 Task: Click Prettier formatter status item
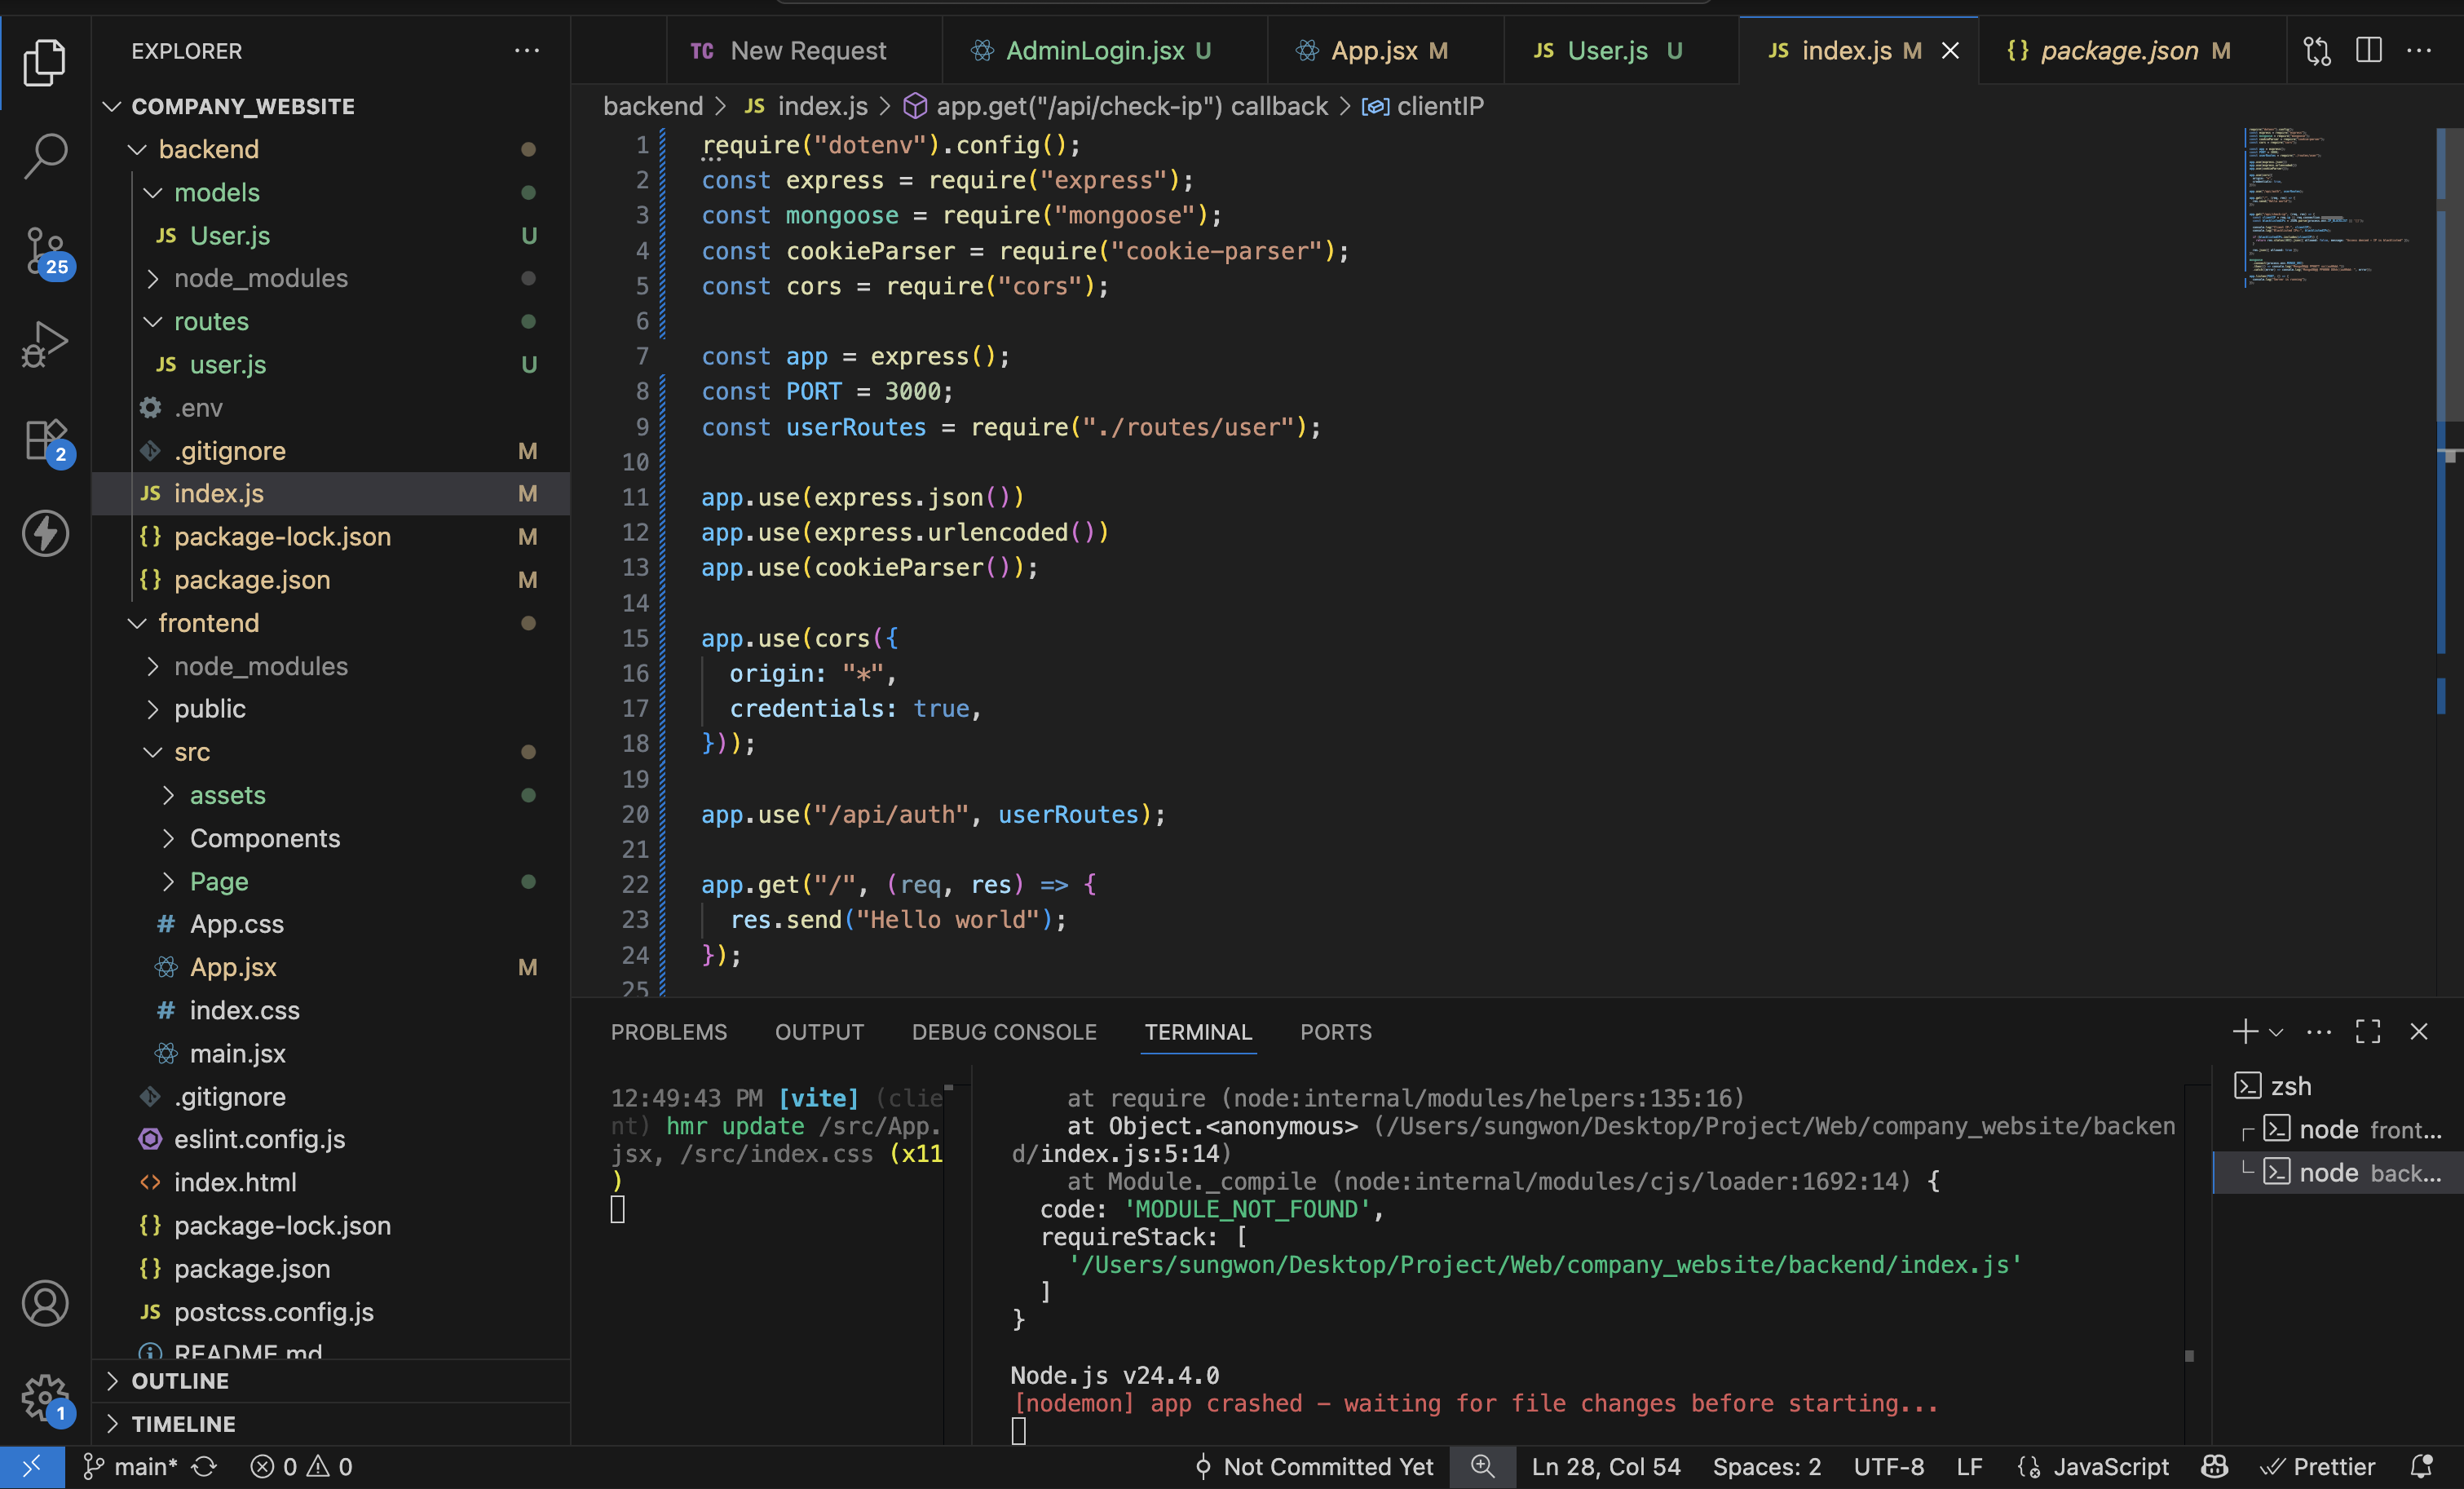(x=2318, y=1466)
